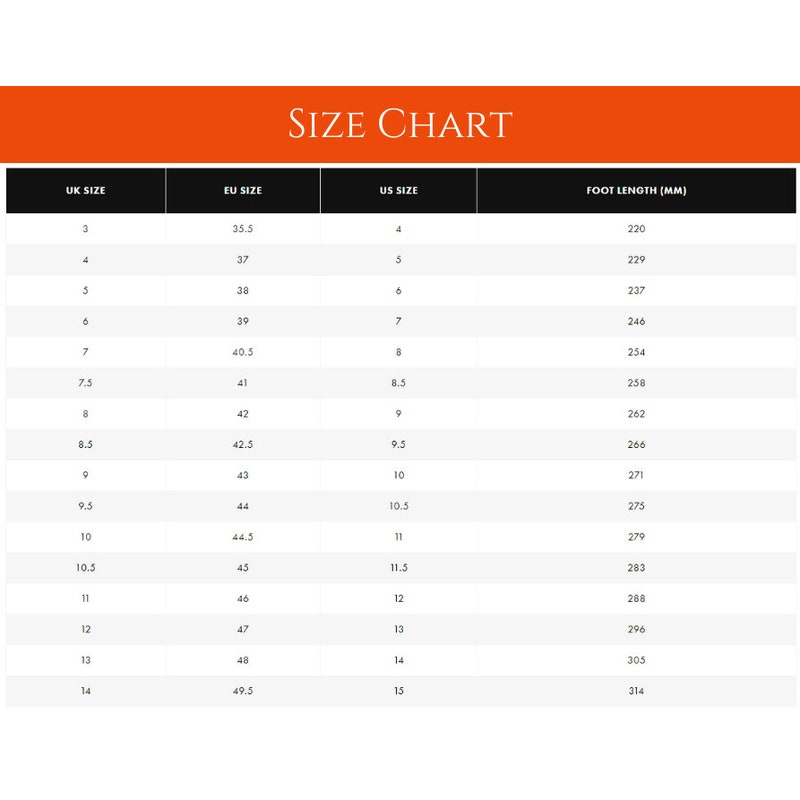Select the US SIZE column header

click(398, 190)
